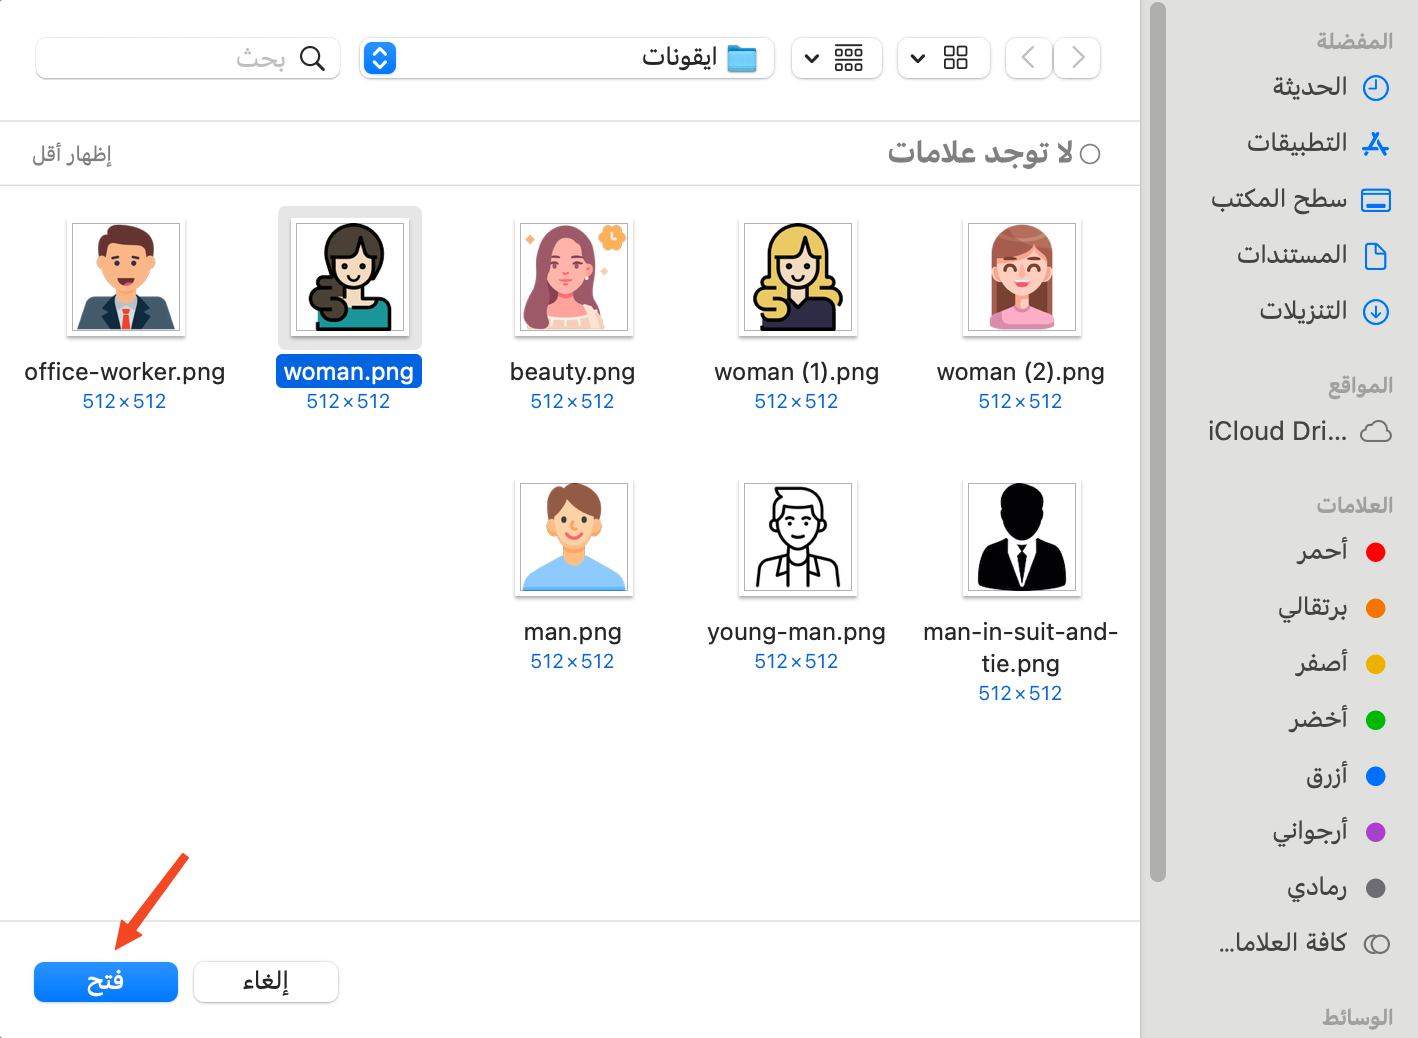Open the iCloud Drive cloud icon
This screenshot has height=1038, width=1418.
pos(1376,431)
